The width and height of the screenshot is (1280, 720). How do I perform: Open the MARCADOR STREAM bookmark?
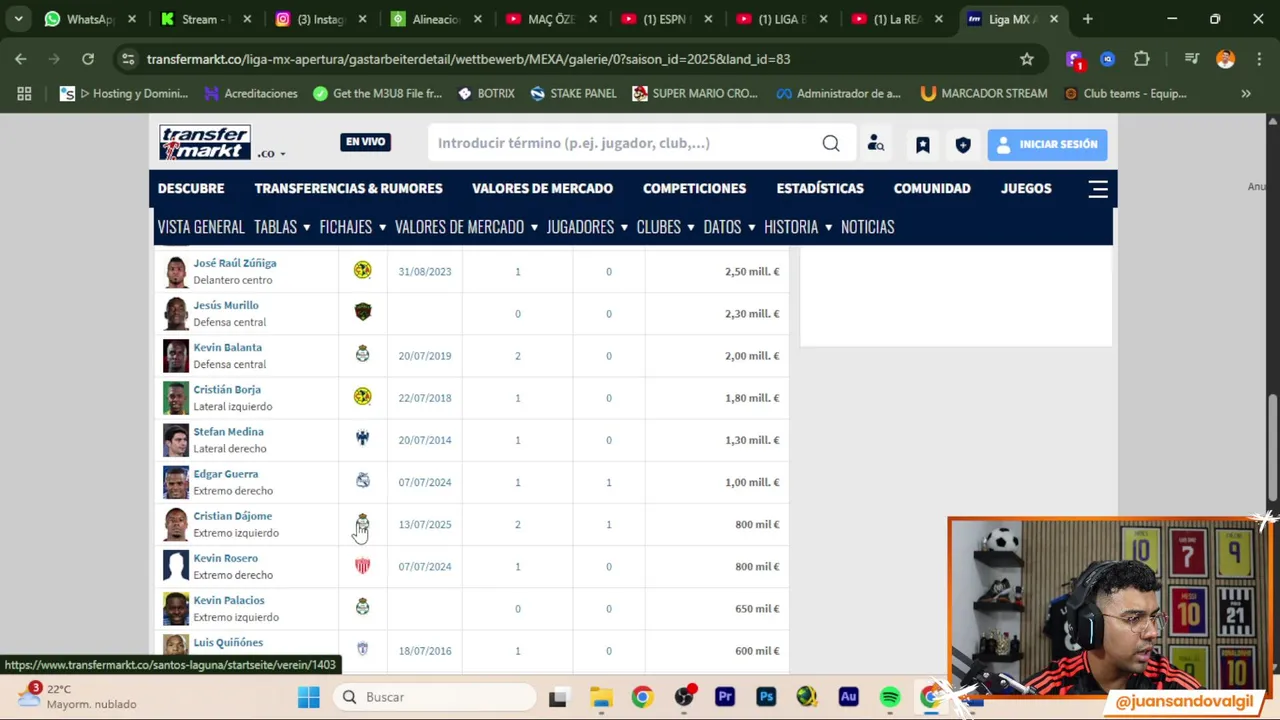(984, 94)
